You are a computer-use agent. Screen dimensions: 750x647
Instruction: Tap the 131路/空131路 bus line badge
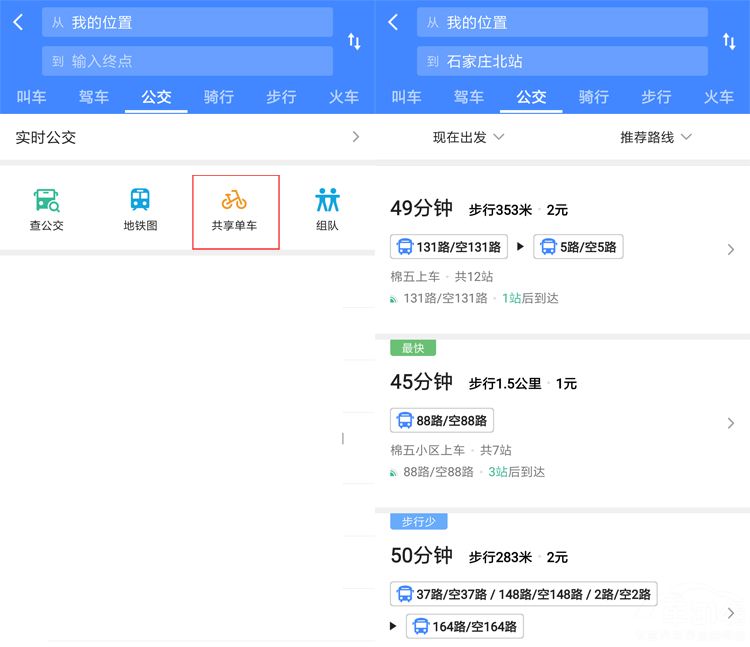point(449,247)
